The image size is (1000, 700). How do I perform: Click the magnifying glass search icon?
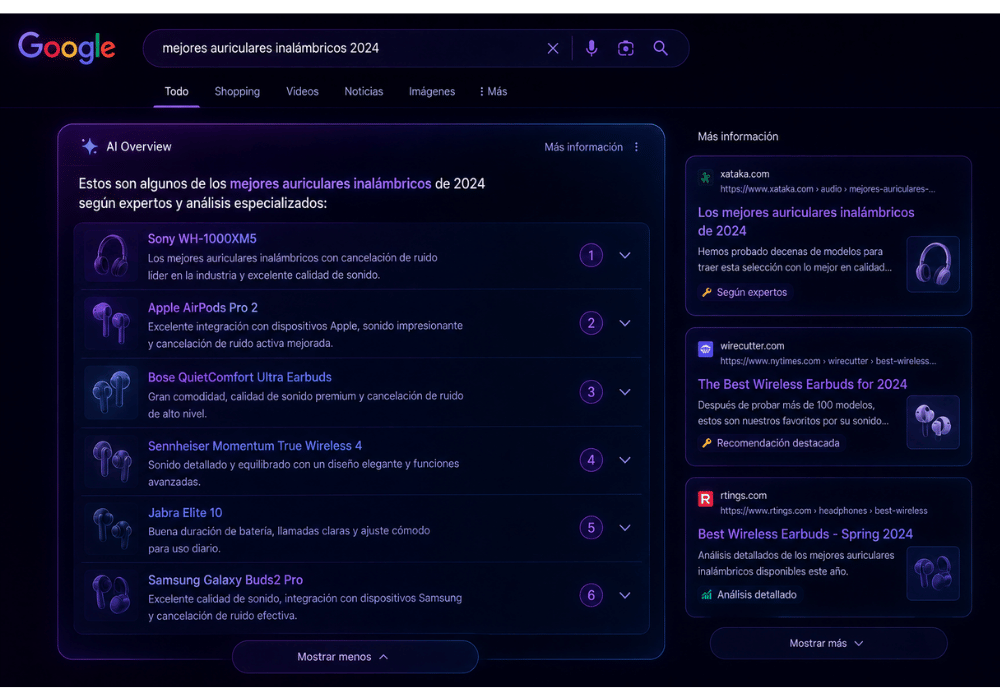tap(661, 48)
